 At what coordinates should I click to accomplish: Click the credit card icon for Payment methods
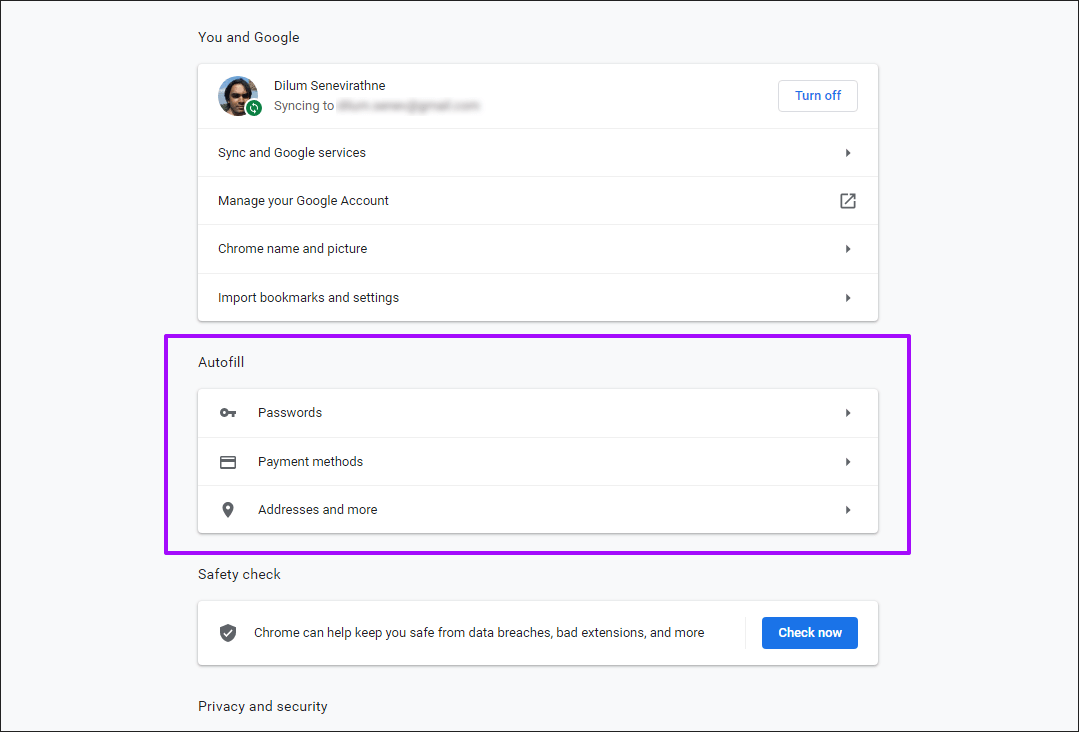tap(228, 462)
